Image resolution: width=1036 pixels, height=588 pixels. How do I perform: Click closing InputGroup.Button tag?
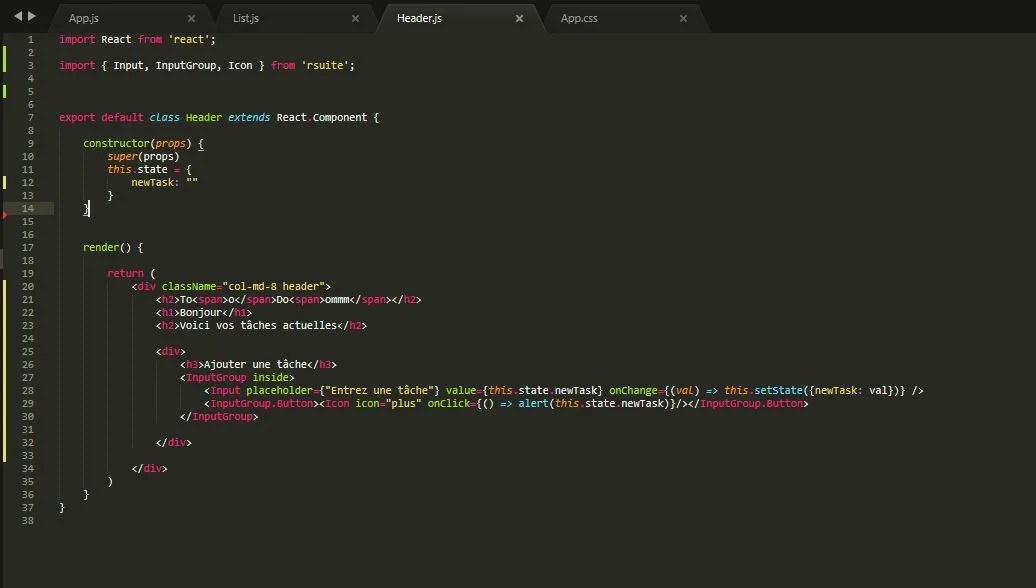coord(748,404)
